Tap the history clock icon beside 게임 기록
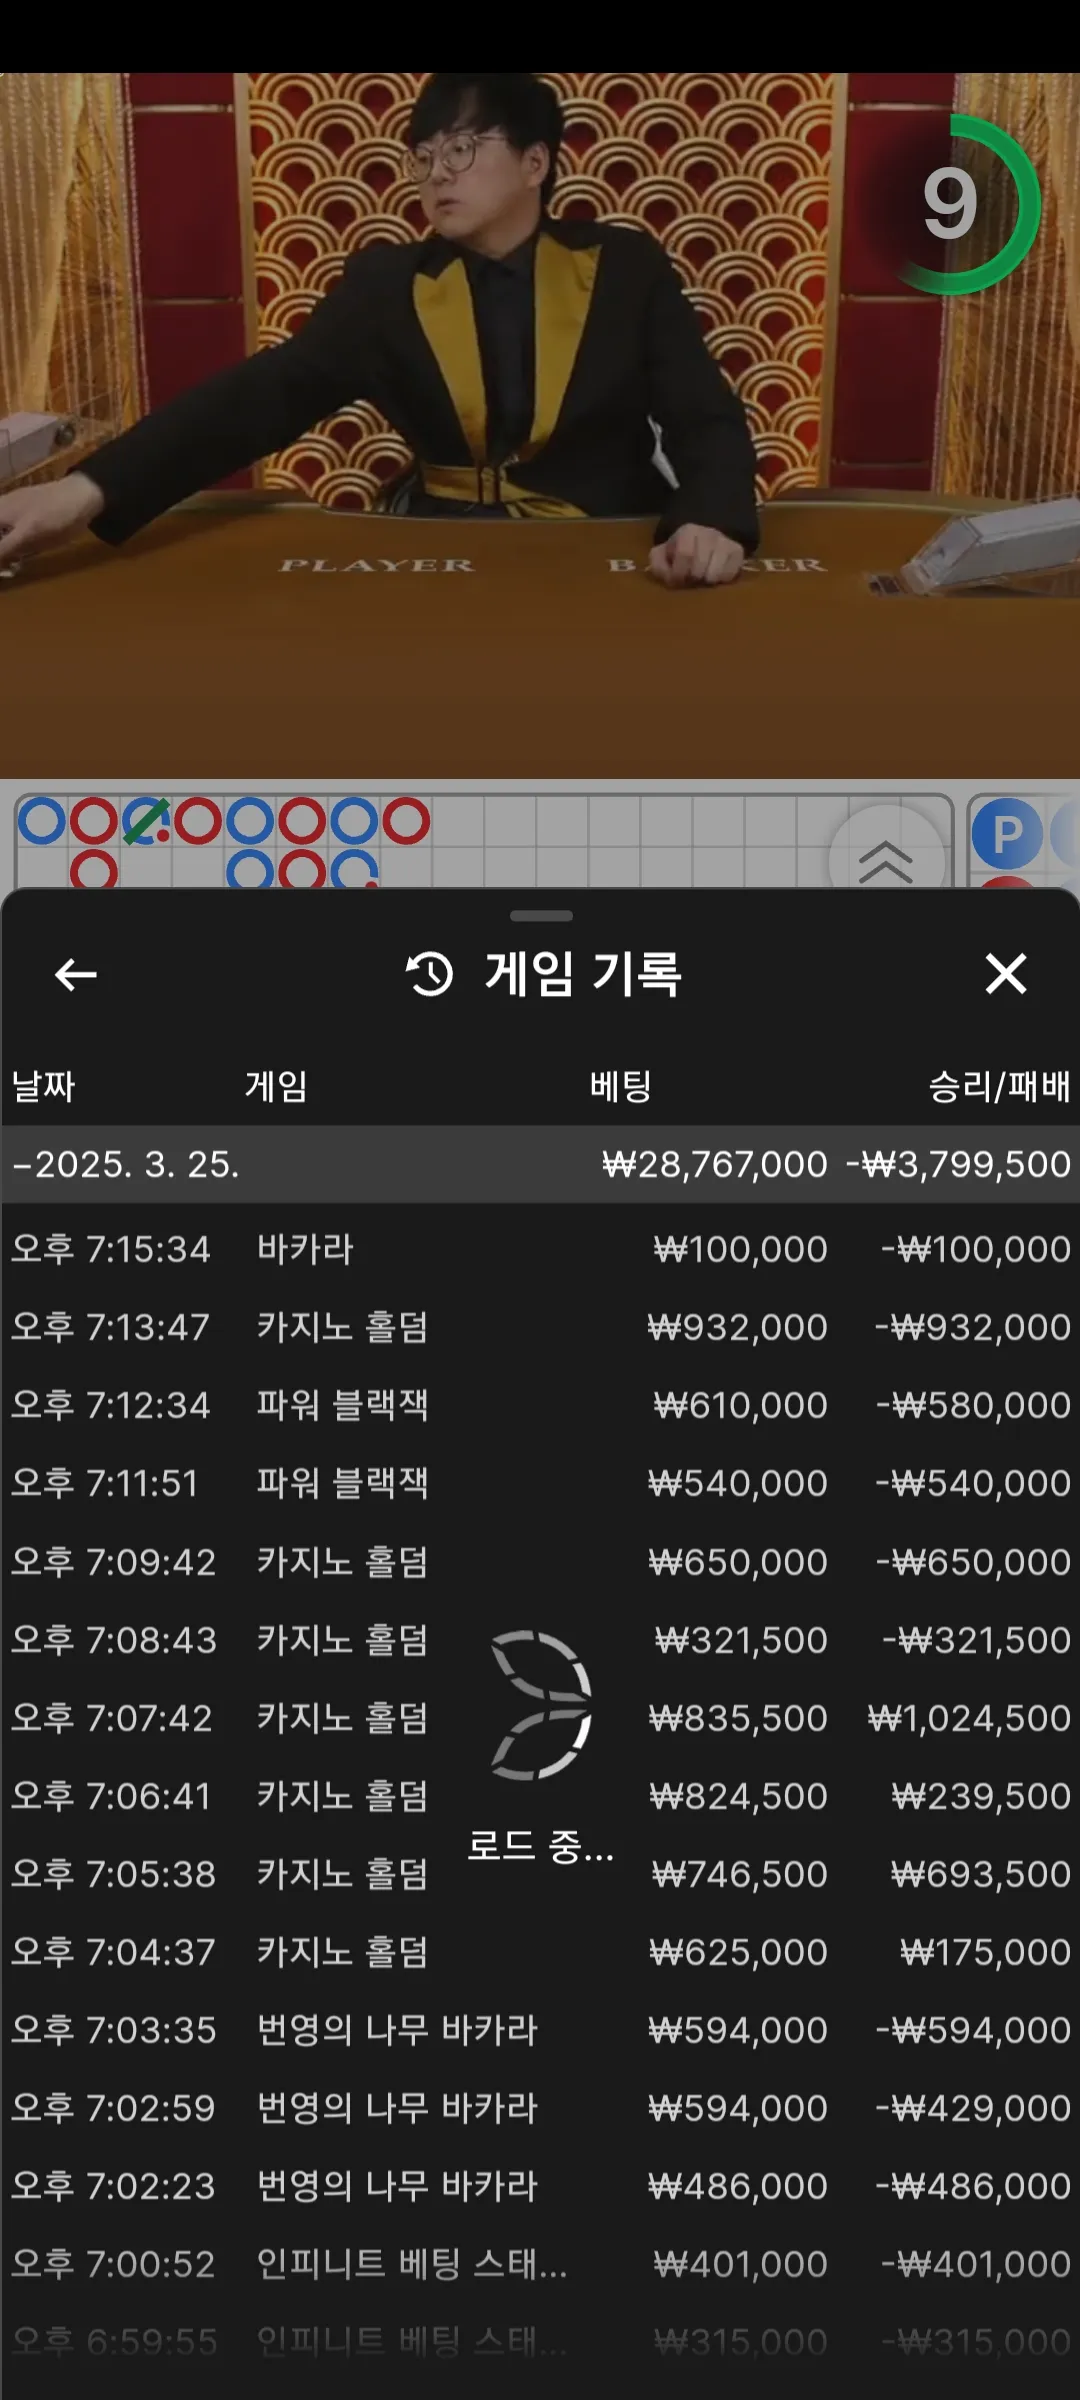Image resolution: width=1080 pixels, height=2400 pixels. [x=430, y=974]
